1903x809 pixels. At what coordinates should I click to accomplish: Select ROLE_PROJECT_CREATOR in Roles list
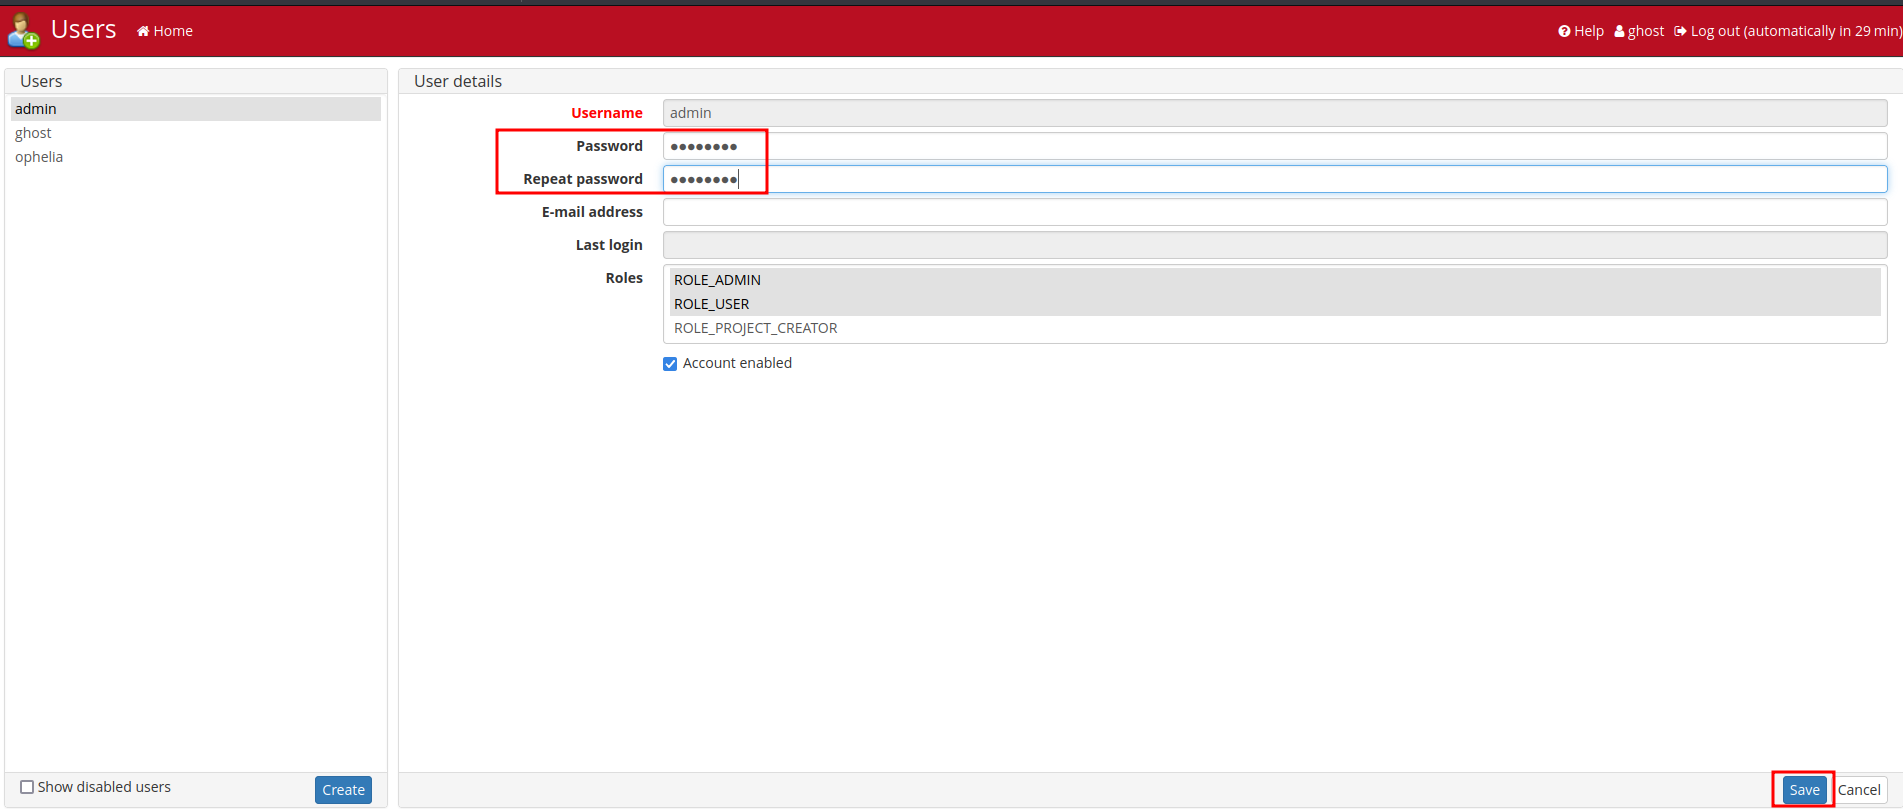1275,328
